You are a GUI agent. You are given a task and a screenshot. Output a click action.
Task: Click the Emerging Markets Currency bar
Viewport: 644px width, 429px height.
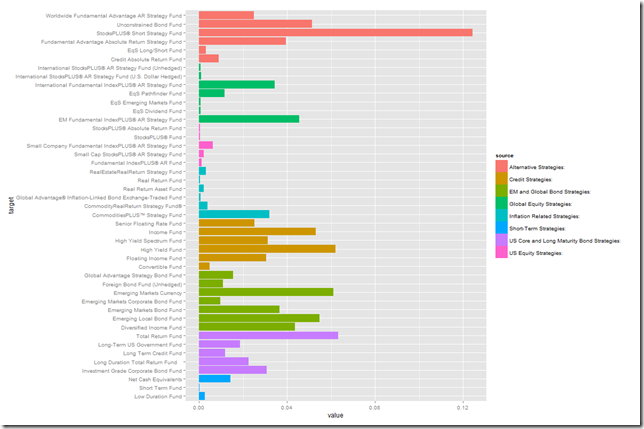(x=266, y=292)
